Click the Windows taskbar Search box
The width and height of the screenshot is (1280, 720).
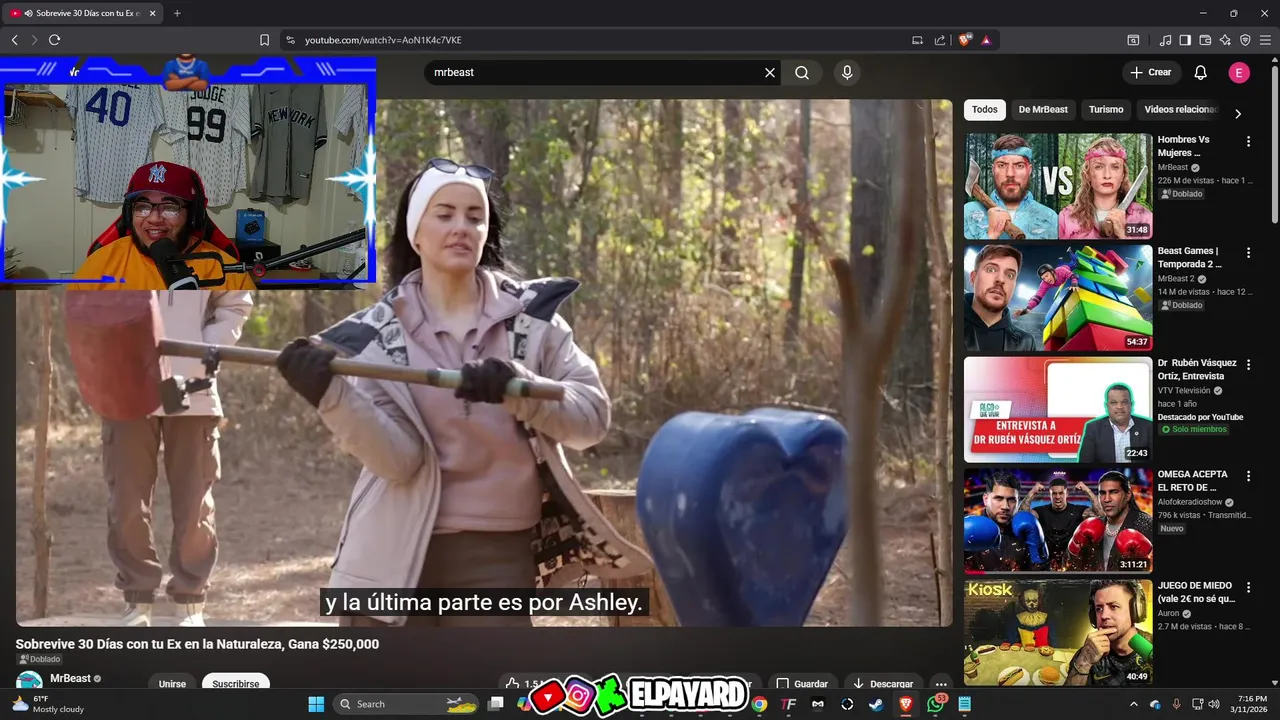coord(407,704)
